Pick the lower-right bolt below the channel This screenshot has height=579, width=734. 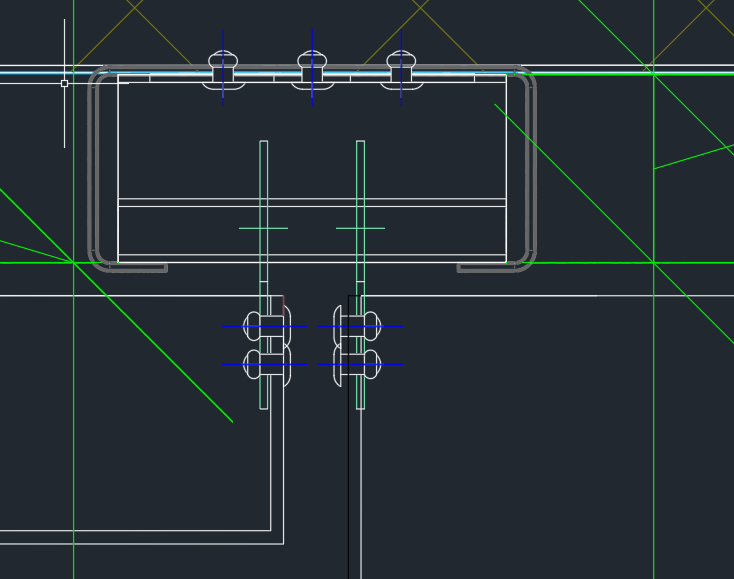coord(358,364)
